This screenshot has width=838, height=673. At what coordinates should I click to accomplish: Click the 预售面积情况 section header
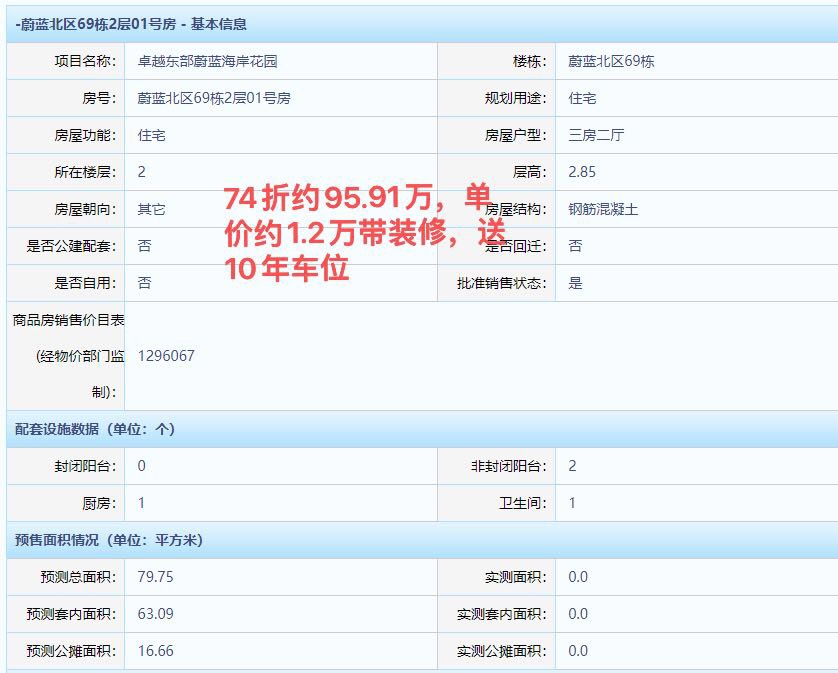point(109,540)
